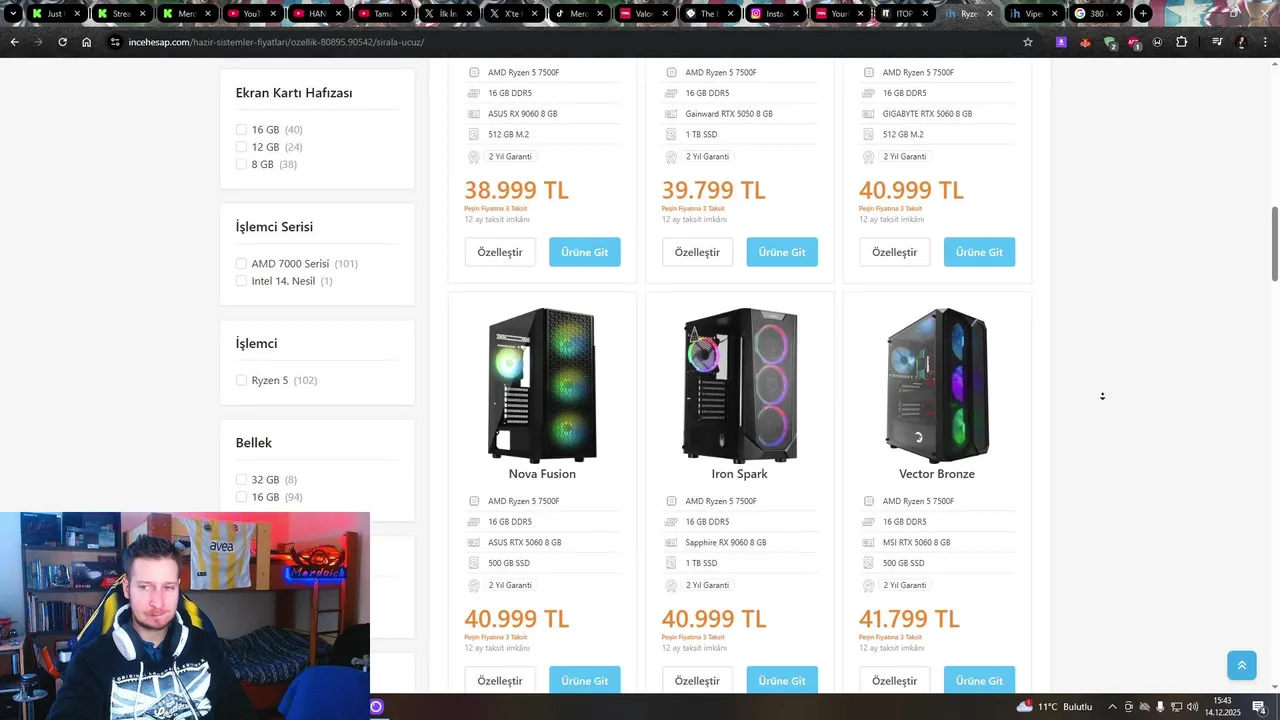Click the page vertical scrollbar thumb
Screen dimensions: 1280x720
pyautogui.click(x=1274, y=245)
